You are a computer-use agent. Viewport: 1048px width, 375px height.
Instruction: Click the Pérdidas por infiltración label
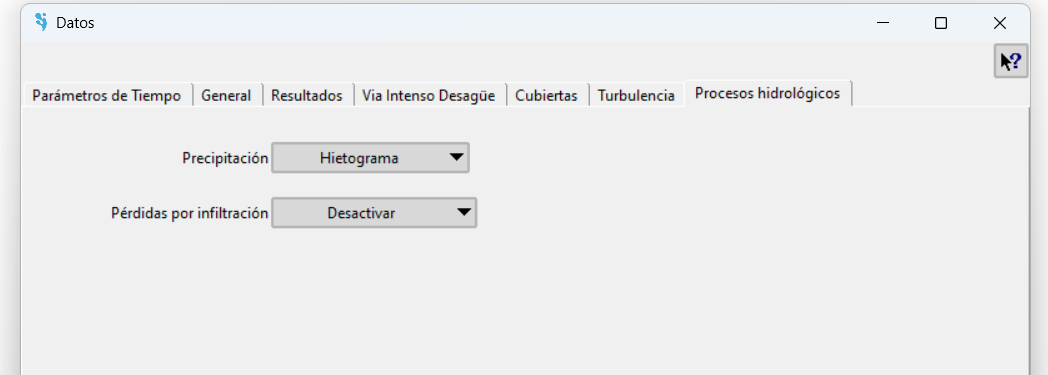pyautogui.click(x=190, y=213)
